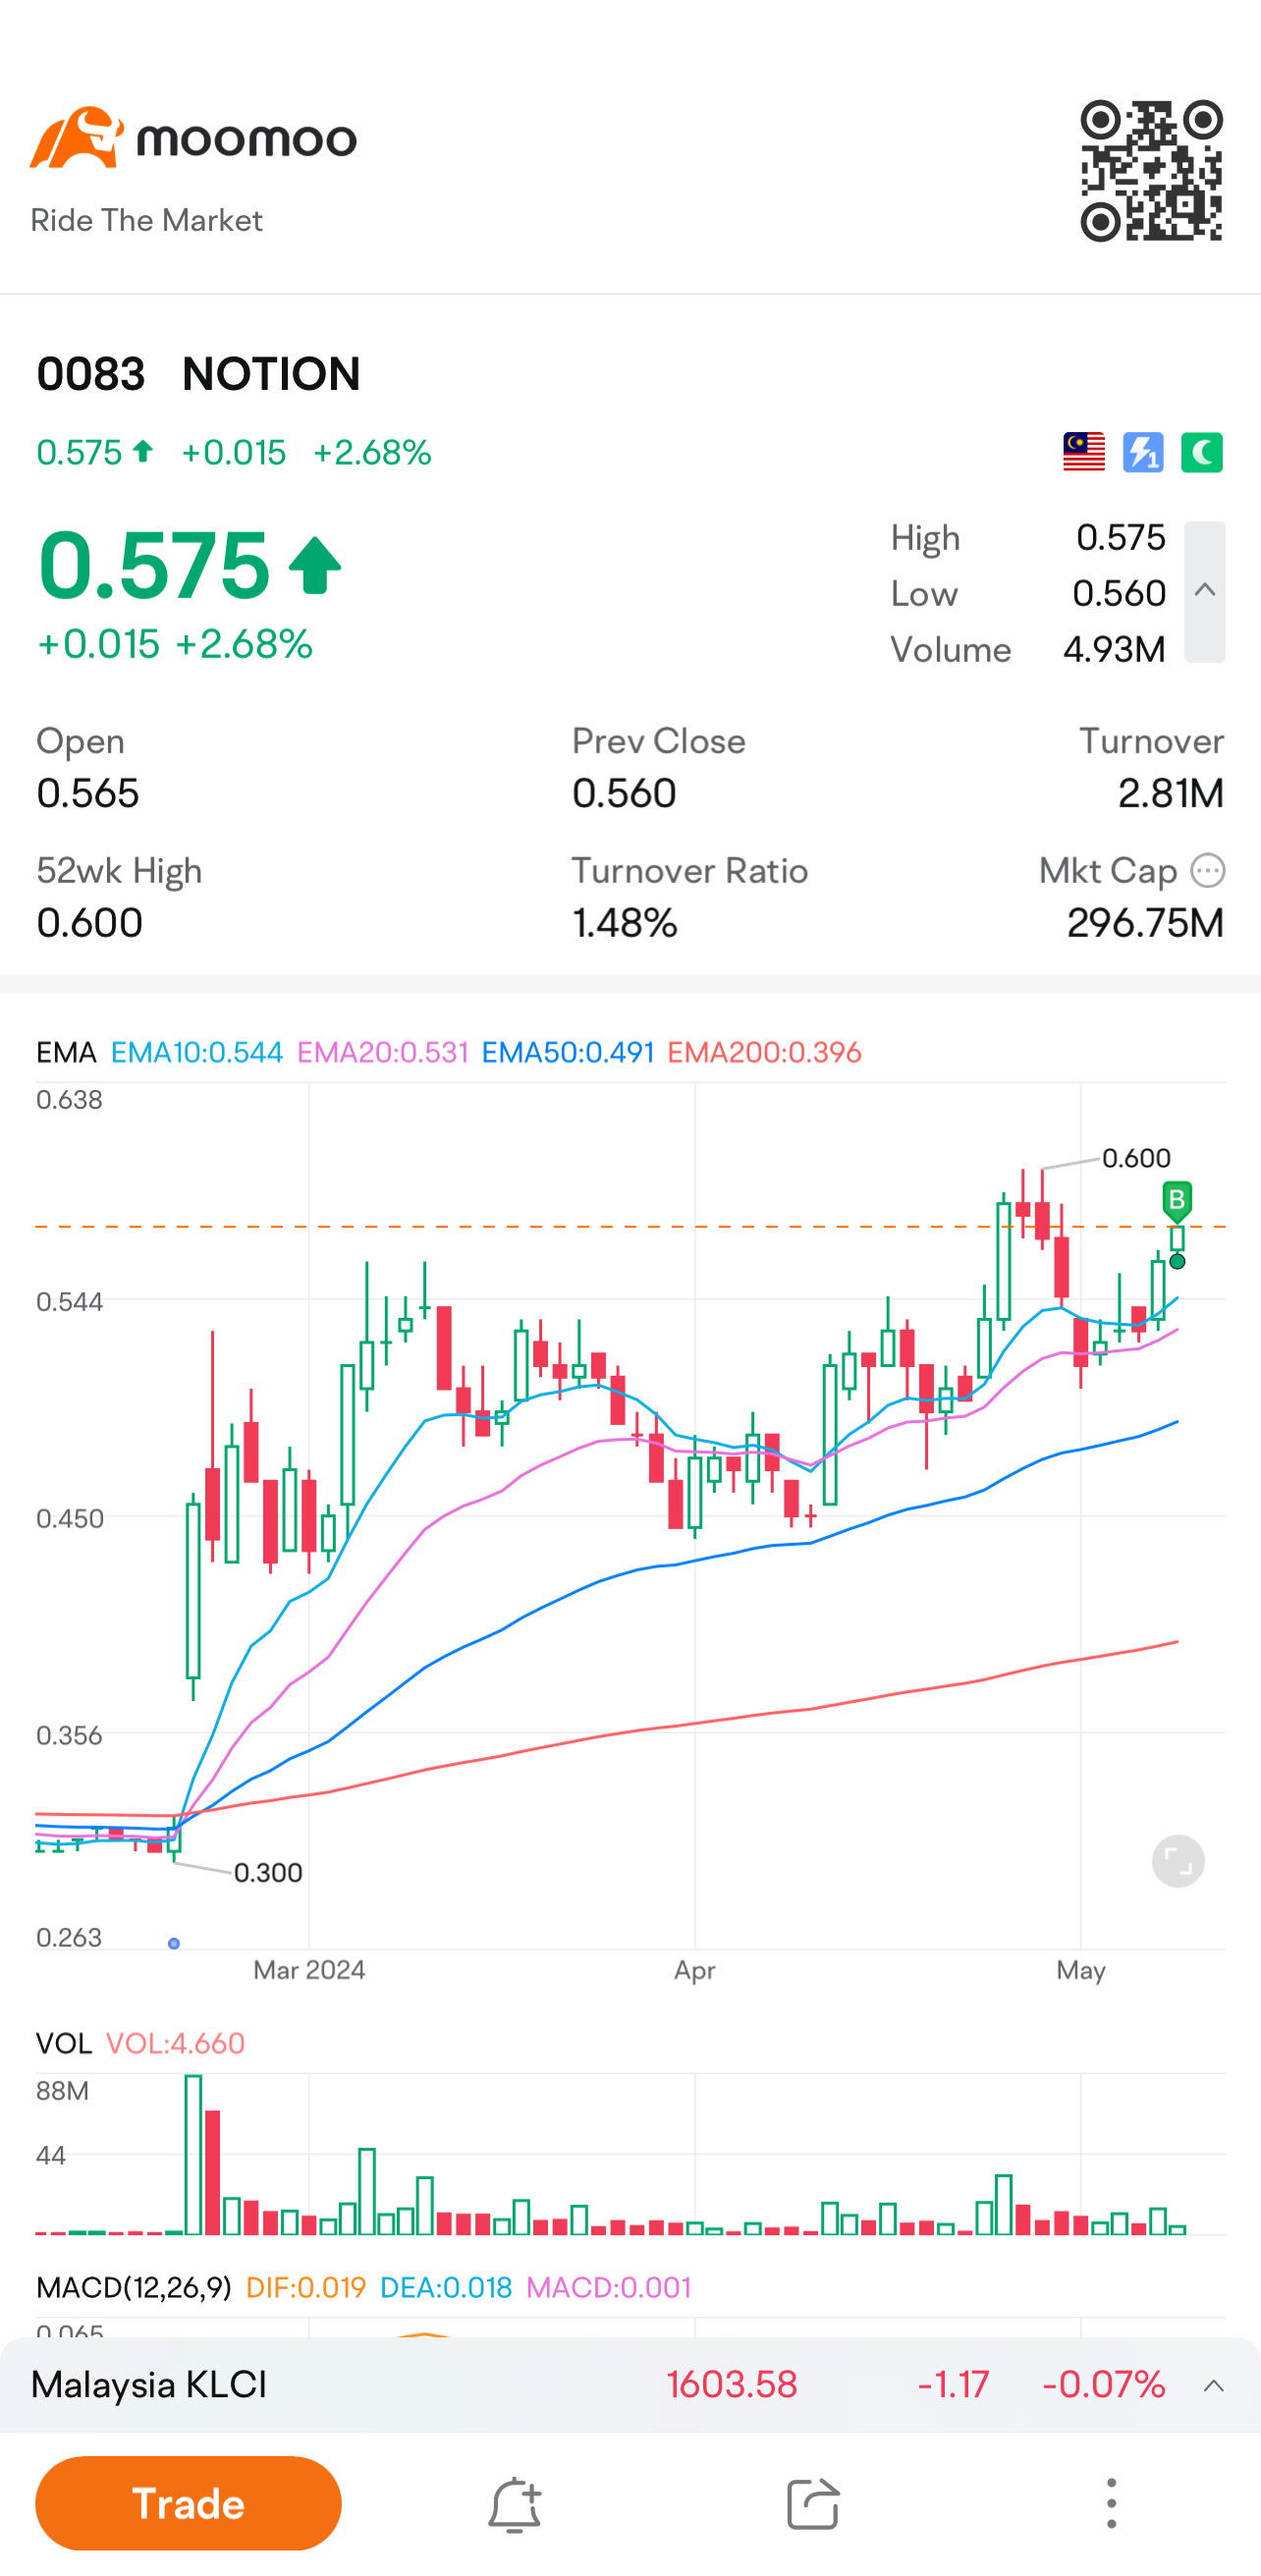Image resolution: width=1261 pixels, height=2576 pixels.
Task: Tap the DEA:0.018 value
Action: click(446, 2287)
